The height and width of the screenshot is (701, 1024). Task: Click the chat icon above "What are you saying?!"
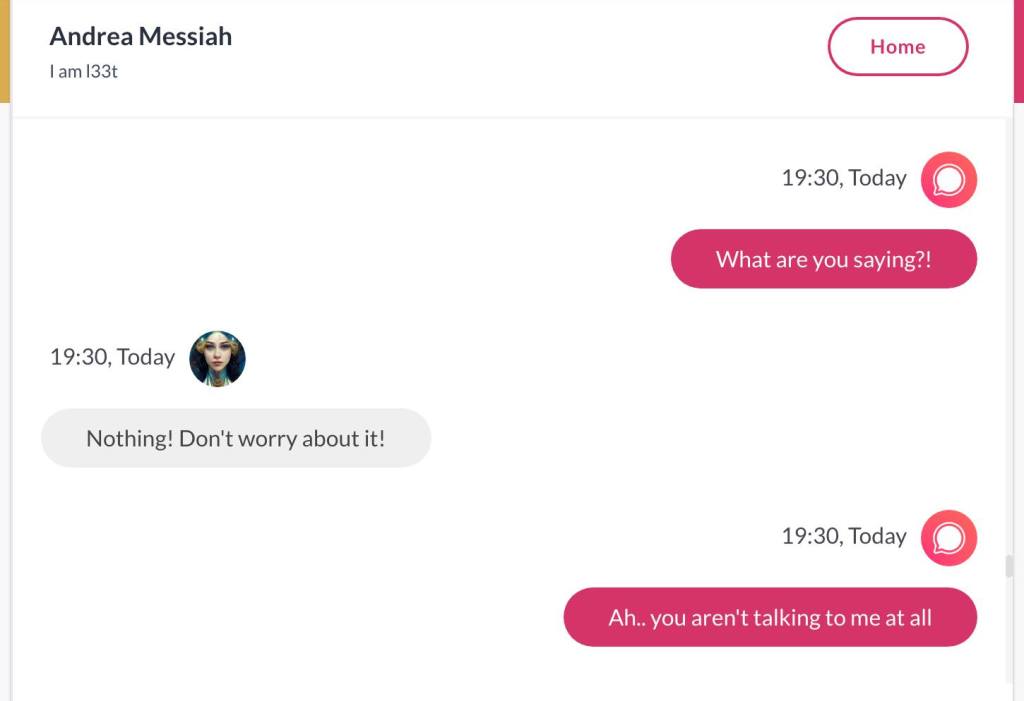[x=948, y=179]
